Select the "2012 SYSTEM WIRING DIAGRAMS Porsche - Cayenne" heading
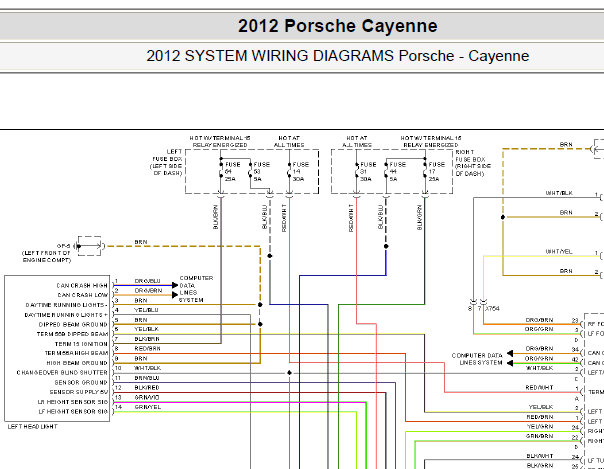 point(337,56)
